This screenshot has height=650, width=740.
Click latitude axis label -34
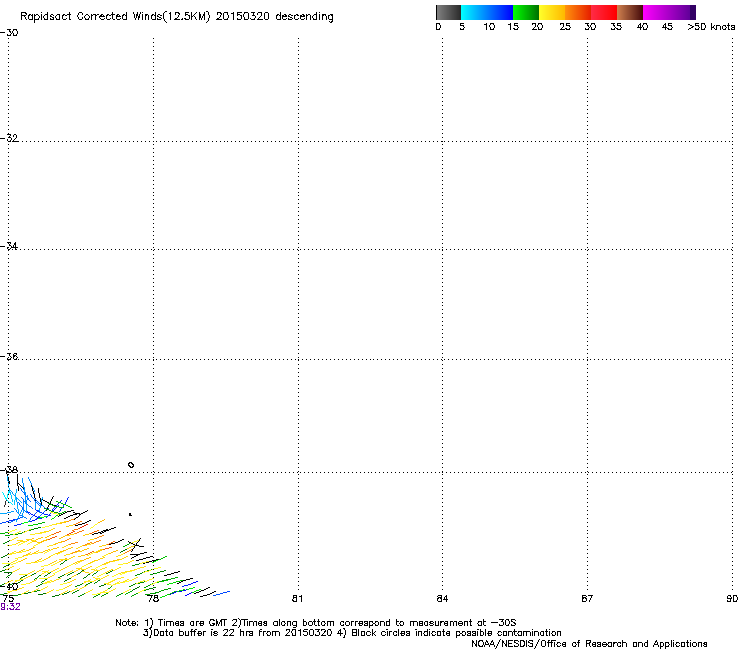click(x=9, y=246)
